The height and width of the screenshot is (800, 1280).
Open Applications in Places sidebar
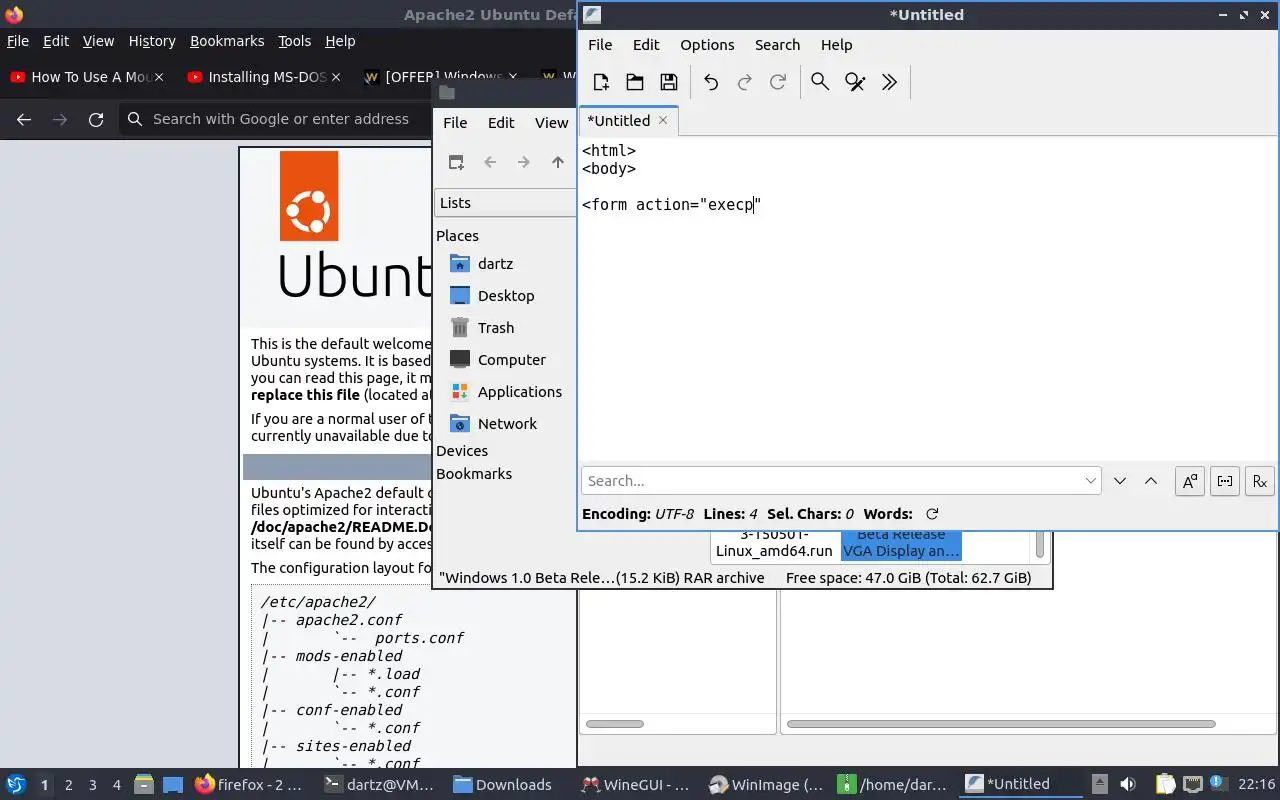(x=520, y=392)
